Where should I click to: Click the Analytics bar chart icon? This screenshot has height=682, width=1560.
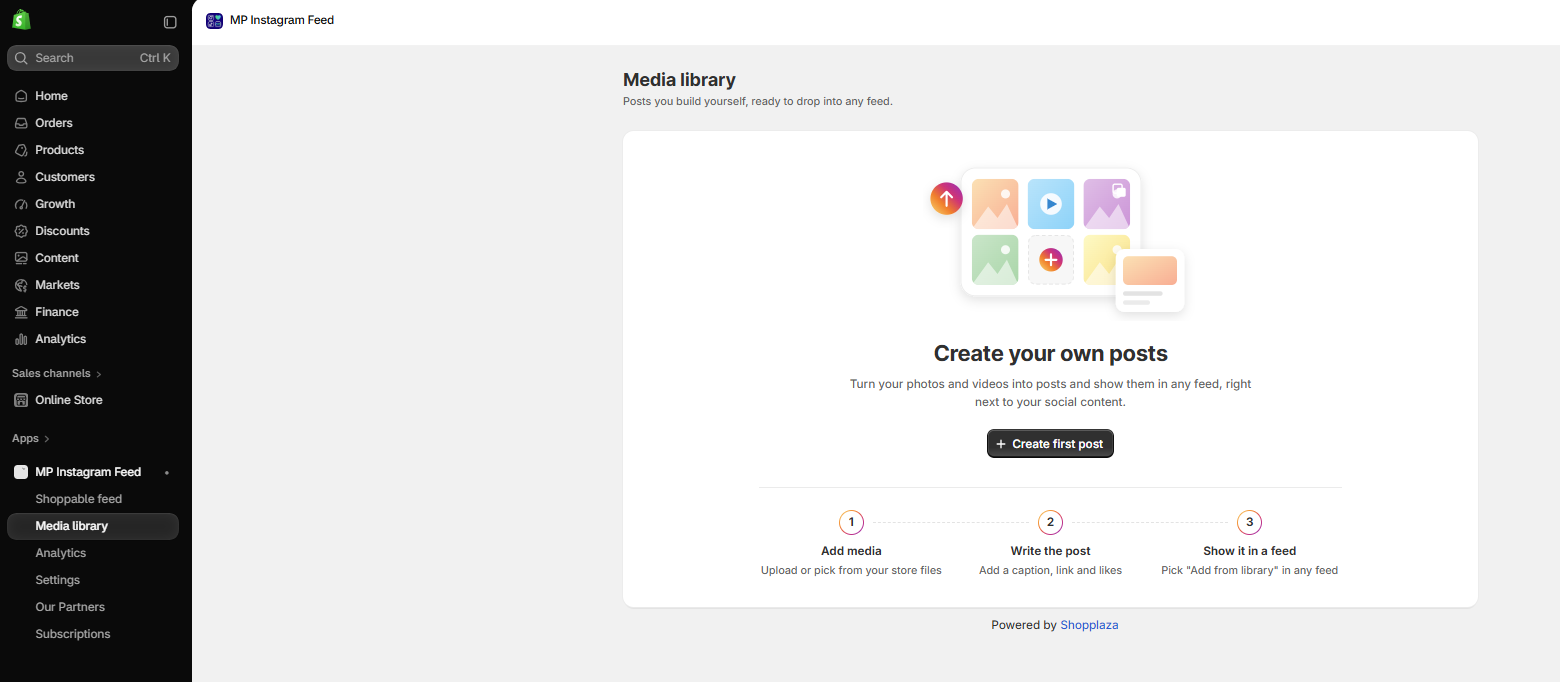[x=21, y=339]
